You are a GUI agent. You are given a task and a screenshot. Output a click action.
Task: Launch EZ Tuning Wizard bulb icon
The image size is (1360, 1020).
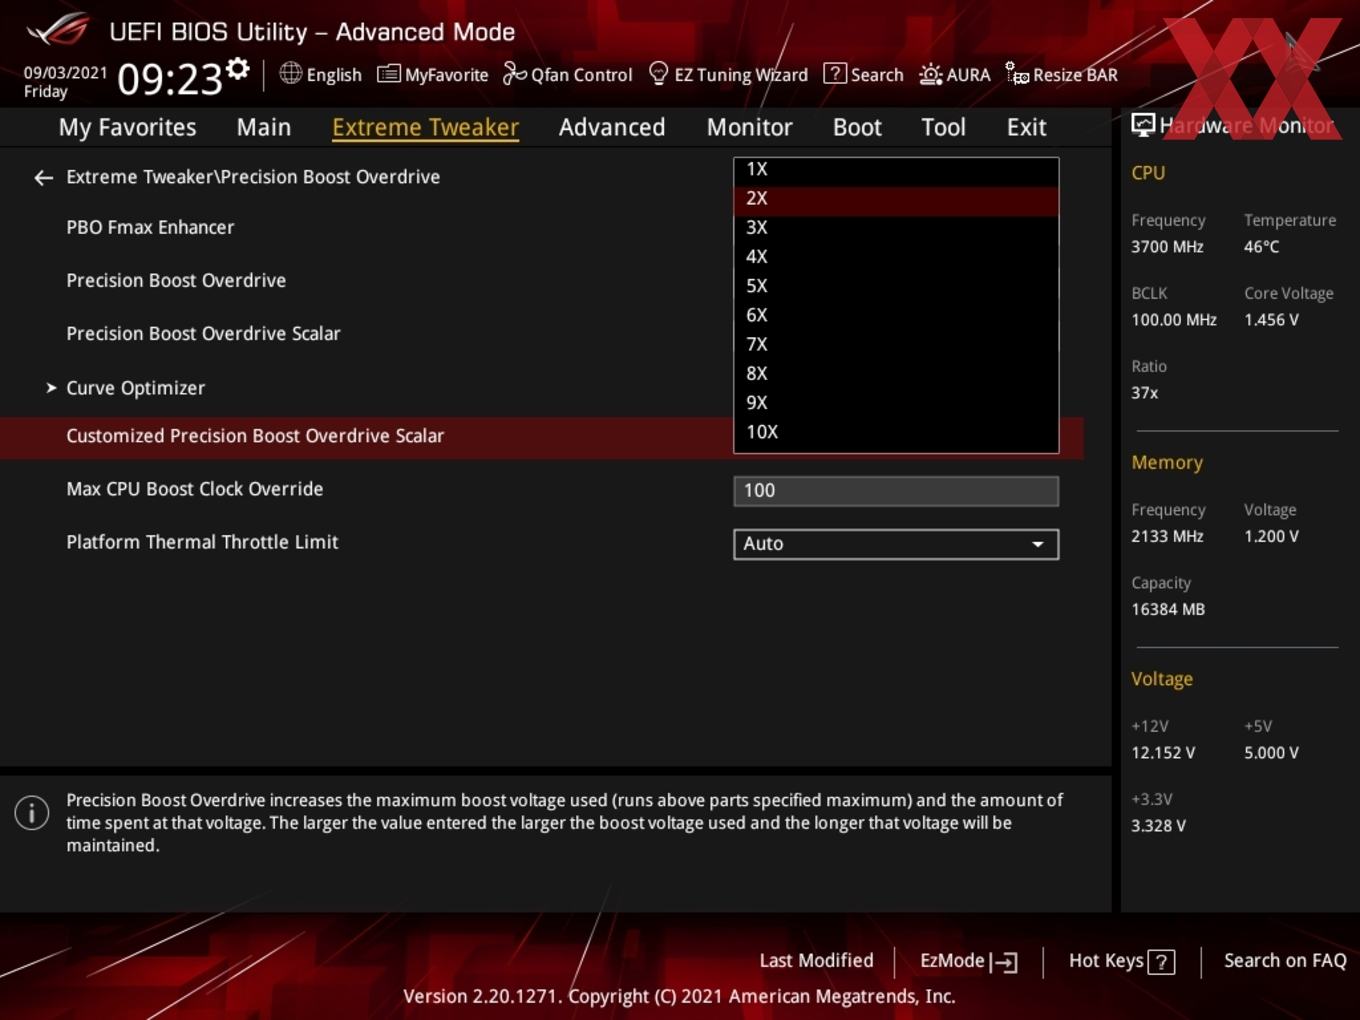[658, 73]
